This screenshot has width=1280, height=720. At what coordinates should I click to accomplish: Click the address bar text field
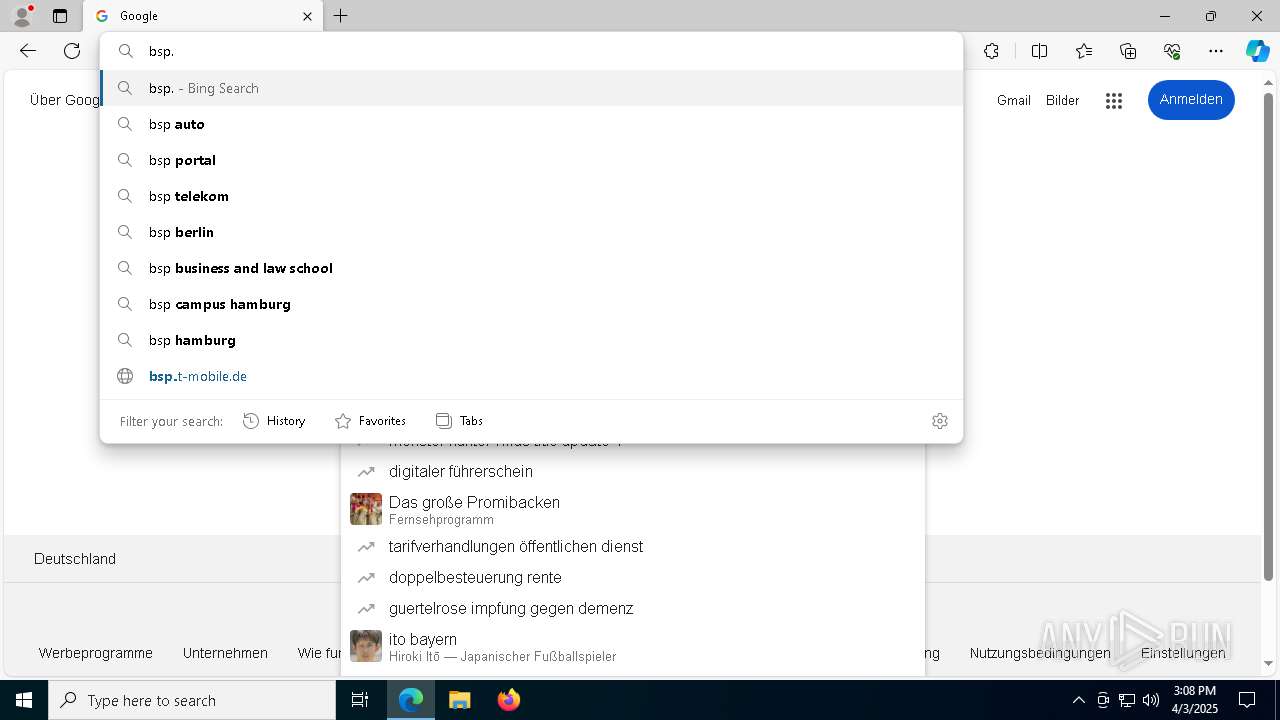(531, 51)
